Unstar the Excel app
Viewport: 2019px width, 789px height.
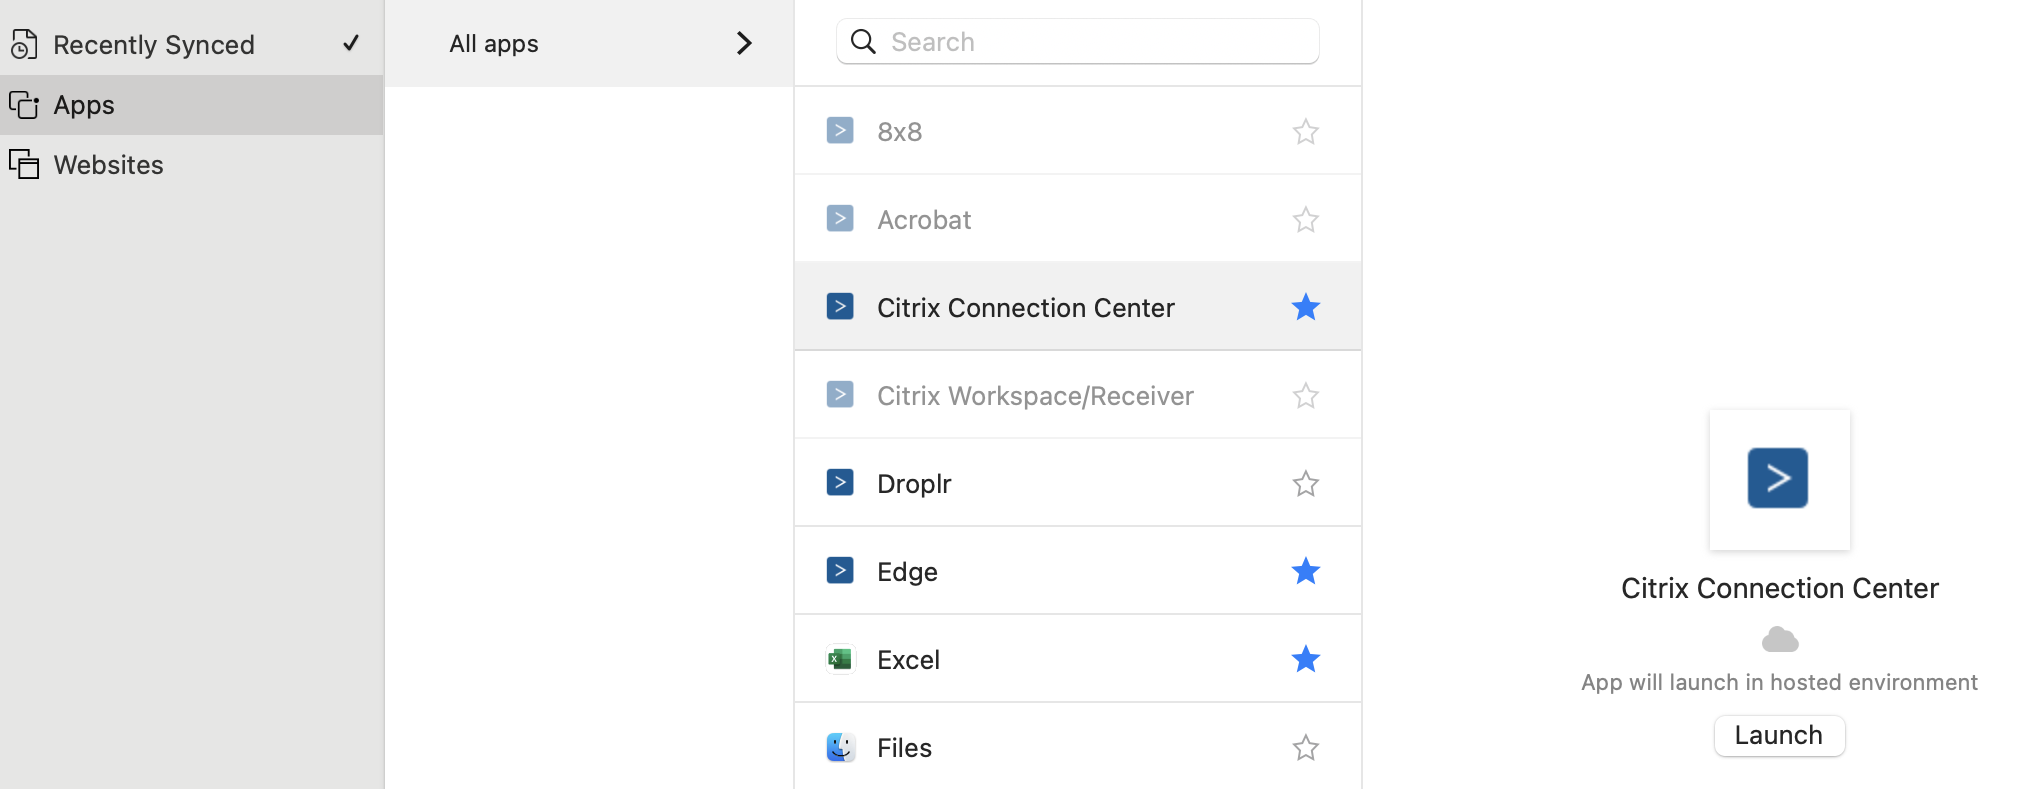[x=1305, y=659]
